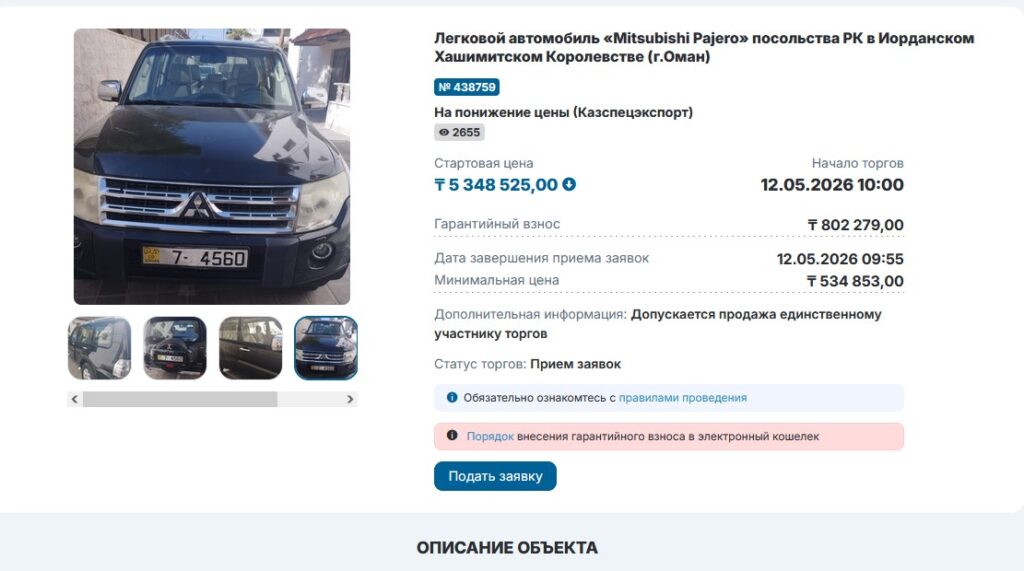Viewport: 1024px width, 571px height.
Task: Click the info icon in pink deposit notice
Action: [451, 435]
